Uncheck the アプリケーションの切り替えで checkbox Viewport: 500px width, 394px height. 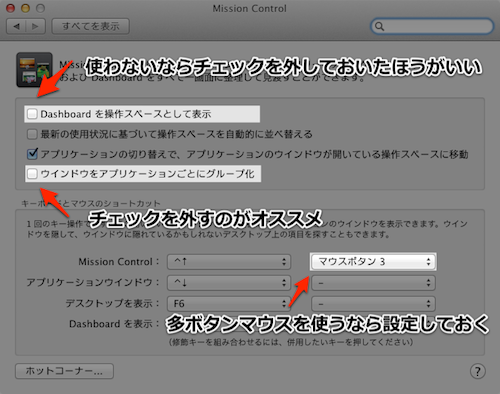pos(32,154)
